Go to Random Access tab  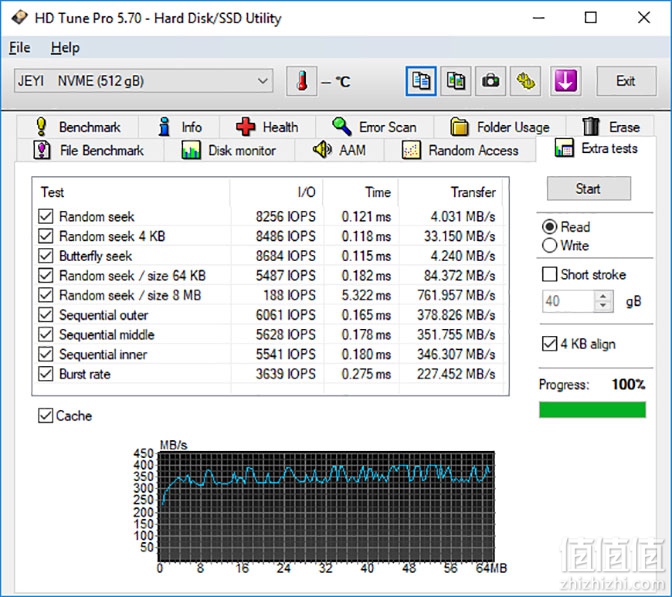click(x=460, y=150)
